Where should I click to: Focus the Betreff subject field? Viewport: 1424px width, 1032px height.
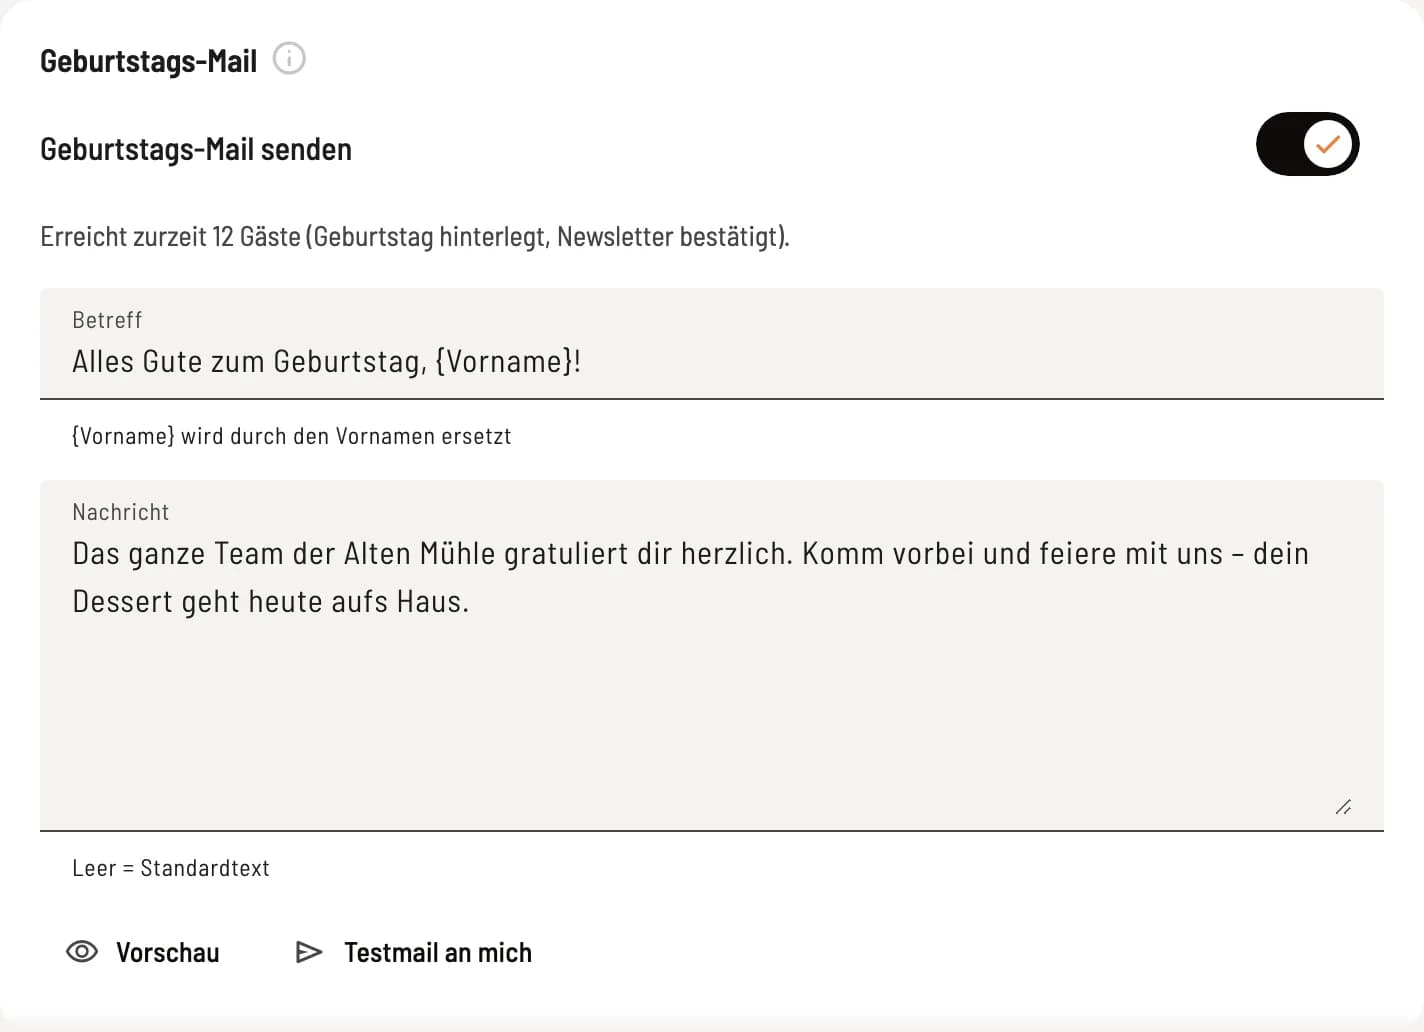tap(712, 344)
